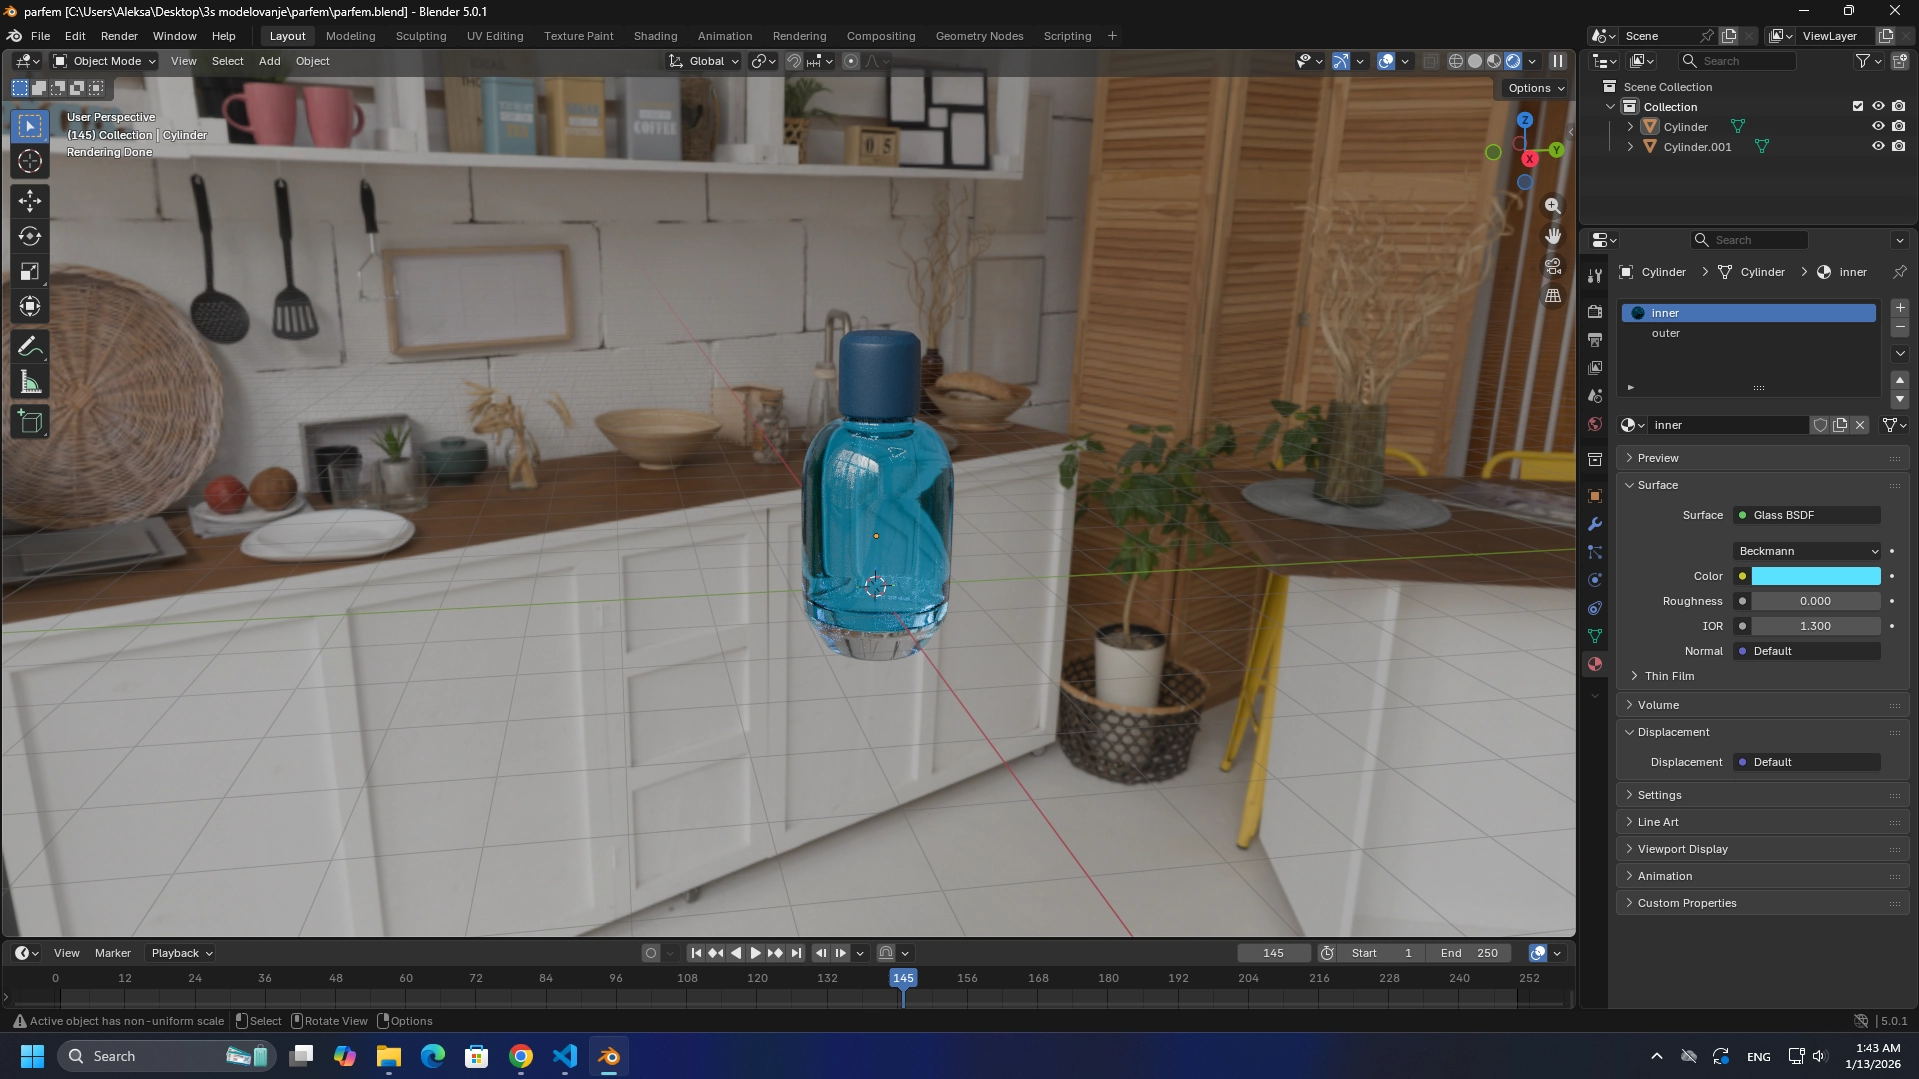
Task: Disable Cylinder in renders camera icon
Action: point(1898,126)
